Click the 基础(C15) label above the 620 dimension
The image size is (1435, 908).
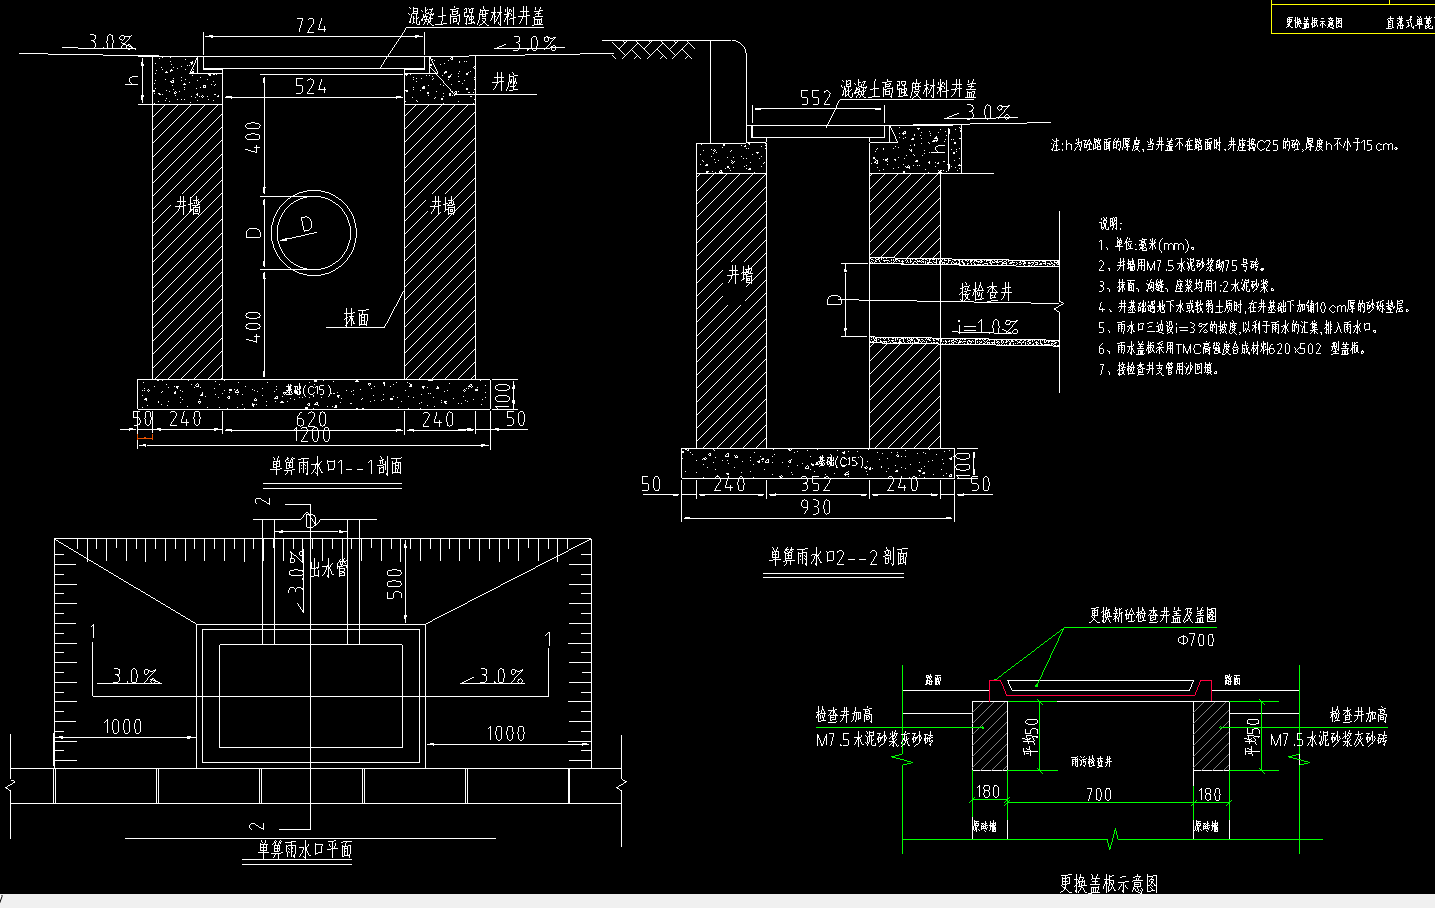pos(307,390)
